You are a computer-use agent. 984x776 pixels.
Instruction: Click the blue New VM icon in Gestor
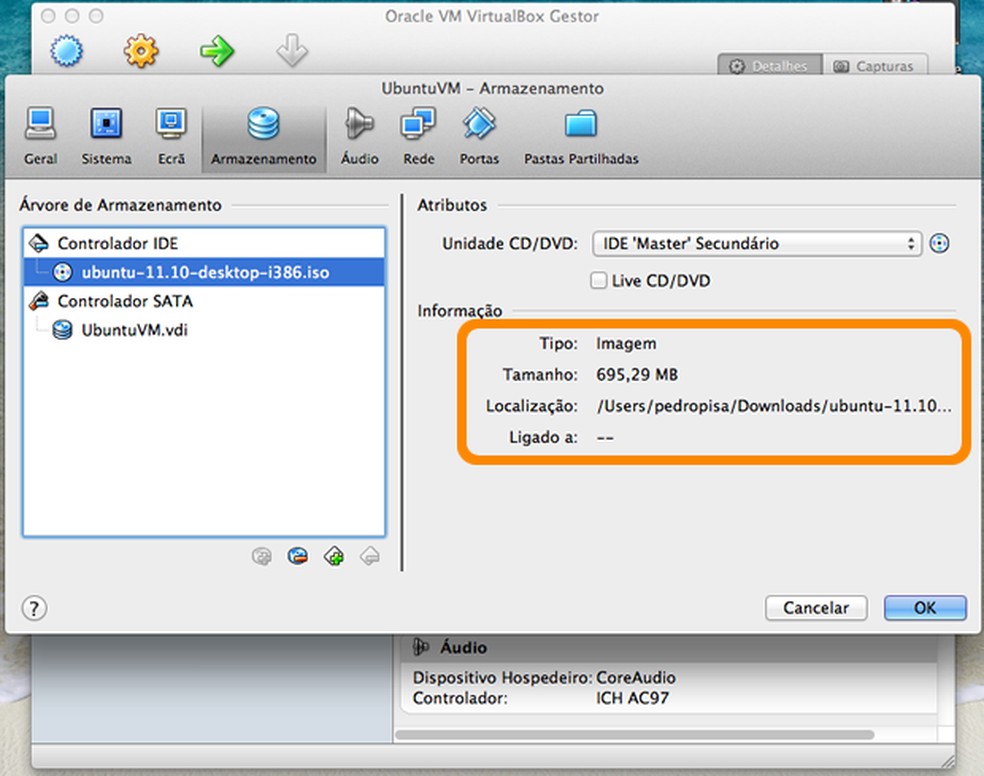(x=67, y=51)
